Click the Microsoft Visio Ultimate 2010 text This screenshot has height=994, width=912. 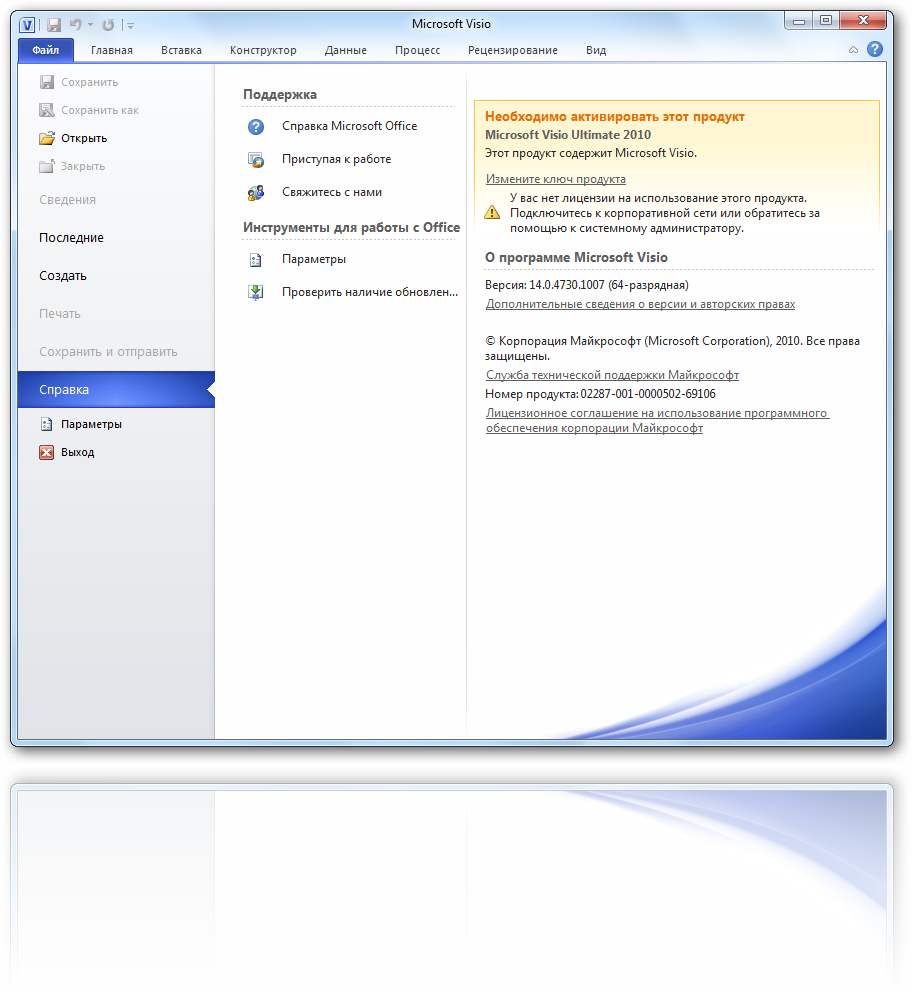click(568, 135)
